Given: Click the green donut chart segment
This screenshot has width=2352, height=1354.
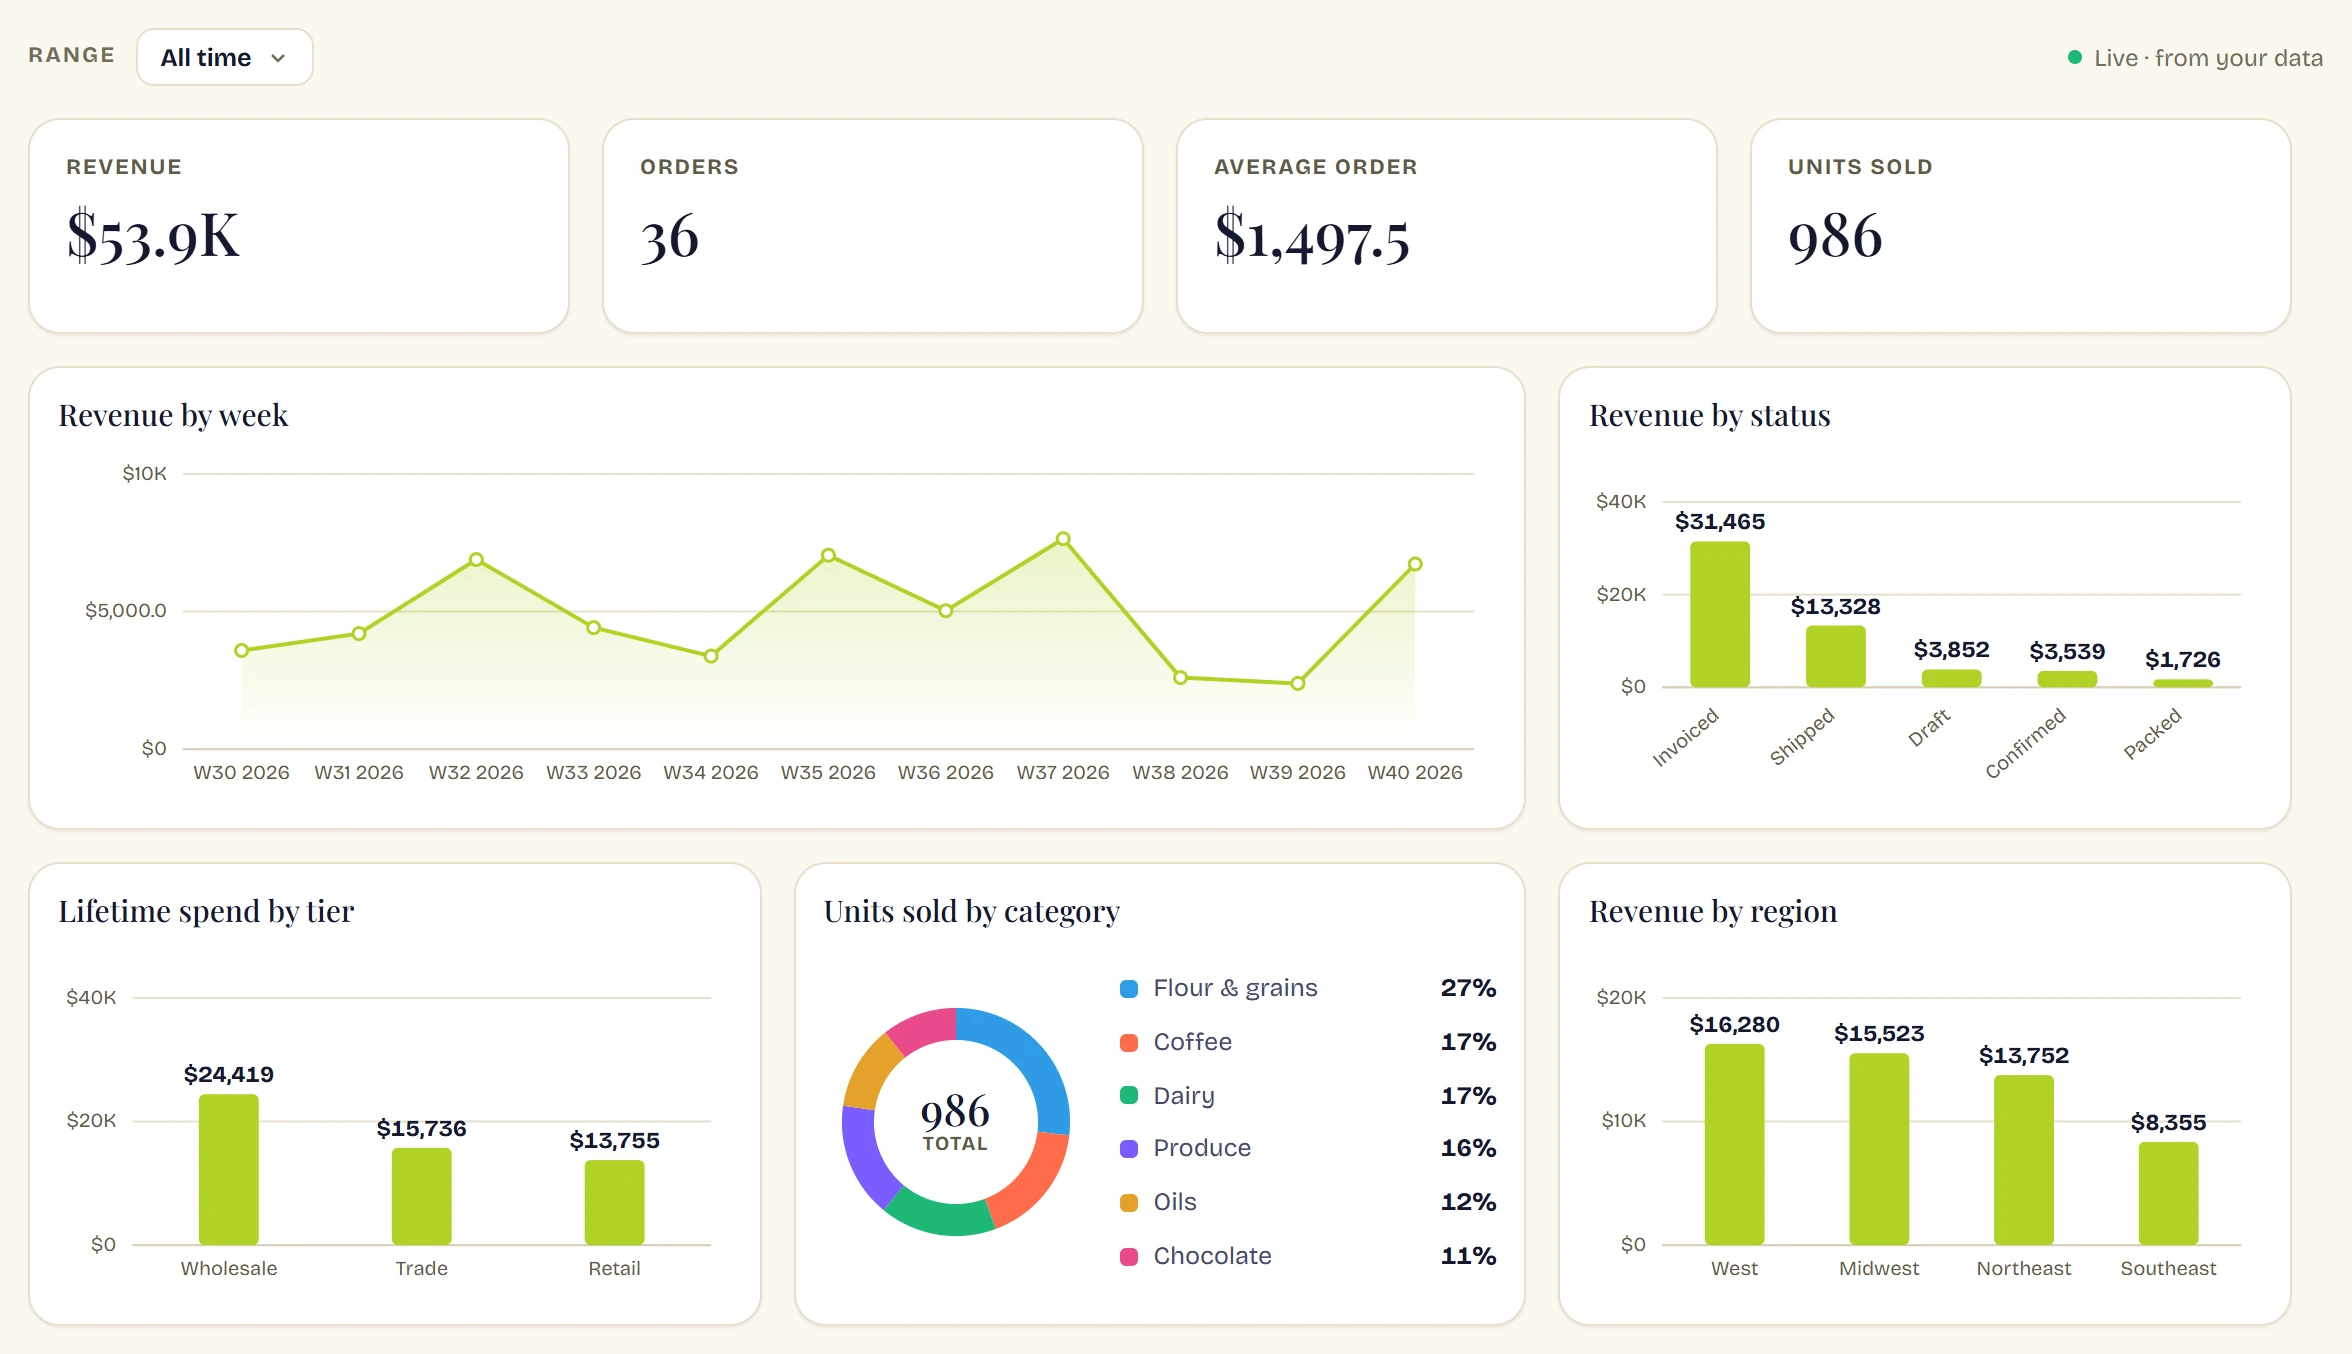Looking at the screenshot, I should [x=942, y=1216].
